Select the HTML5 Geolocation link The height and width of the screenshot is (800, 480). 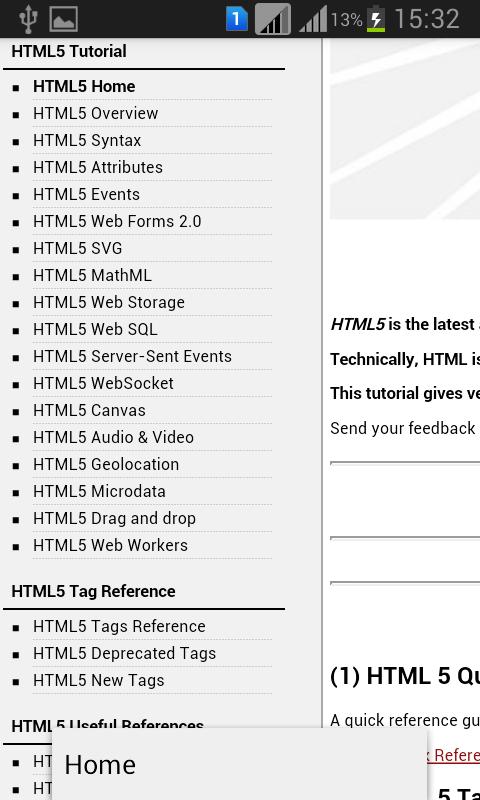(x=106, y=465)
